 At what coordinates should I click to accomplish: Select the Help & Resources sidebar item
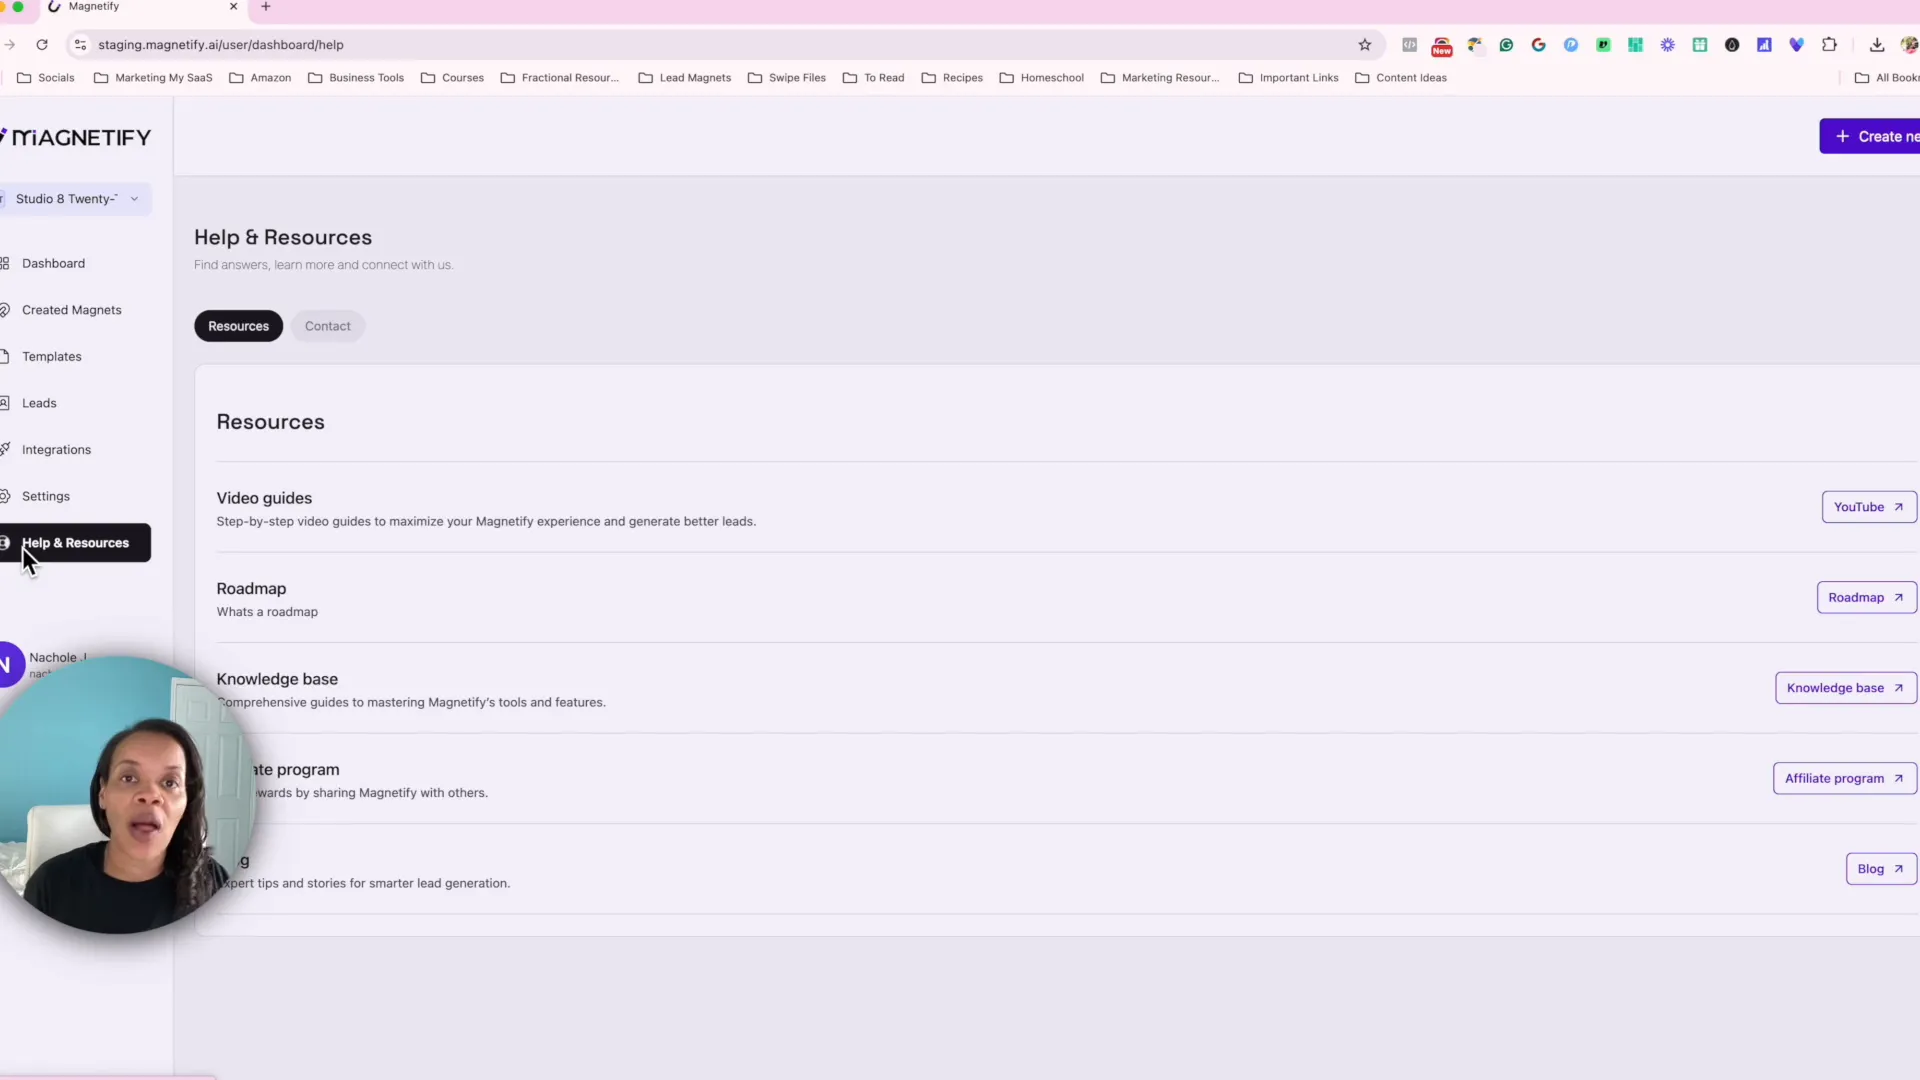[x=75, y=543]
